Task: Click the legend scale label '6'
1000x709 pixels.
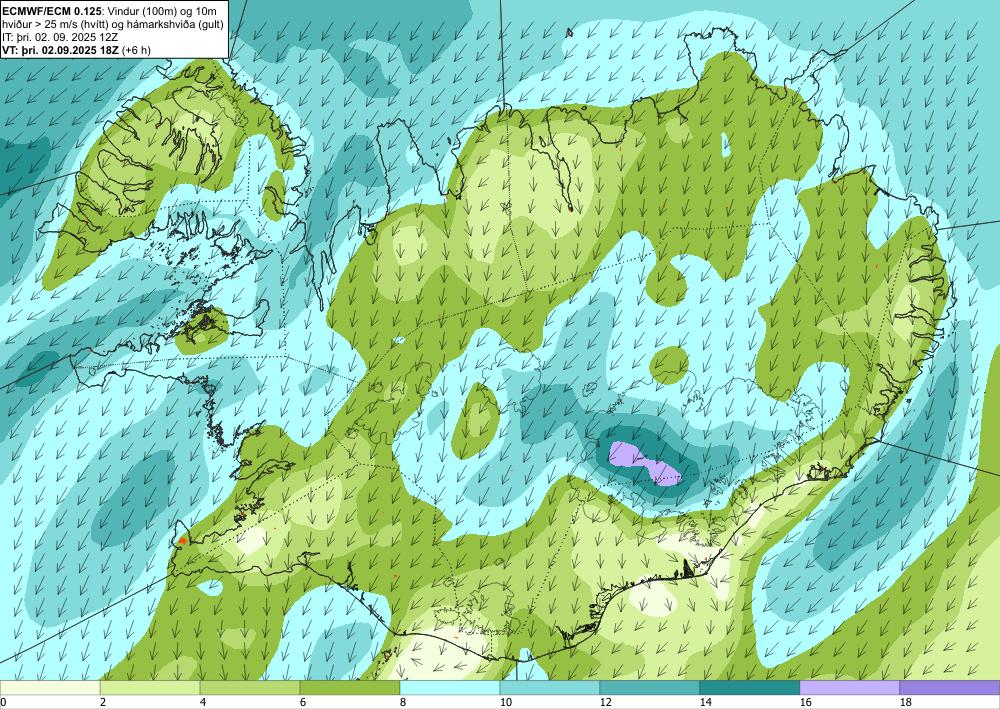Action: click(x=303, y=702)
